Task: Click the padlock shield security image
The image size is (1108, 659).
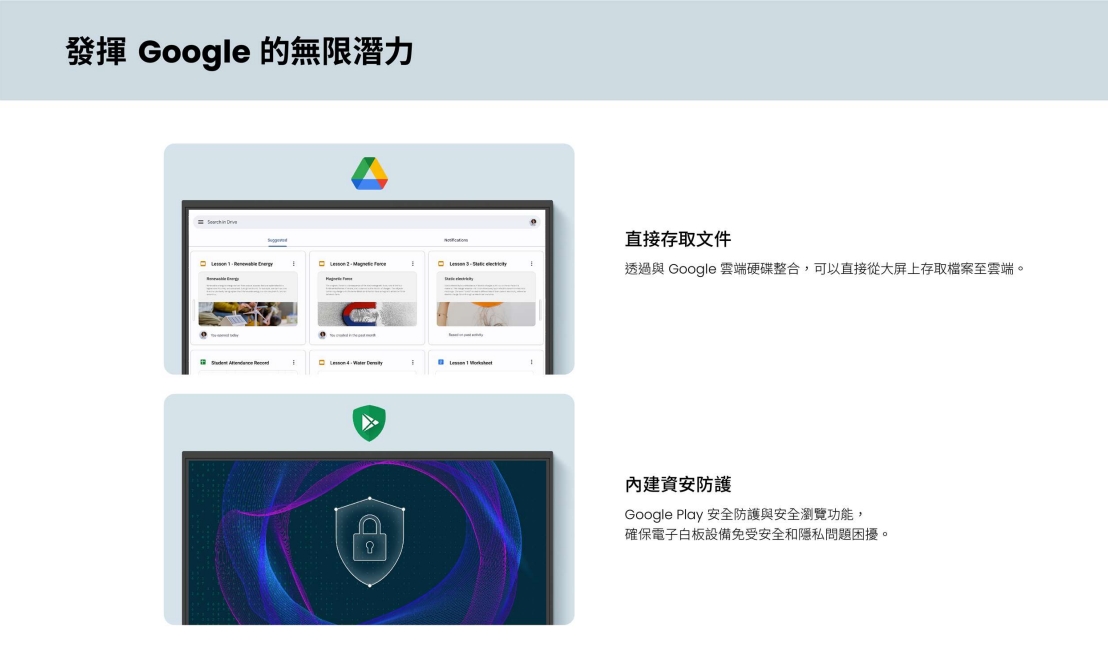Action: pyautogui.click(x=370, y=542)
